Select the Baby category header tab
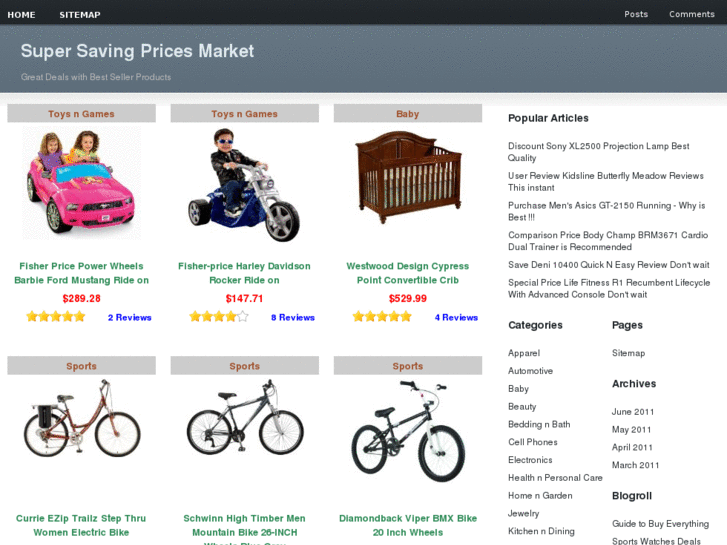Viewport: 727px width, 545px height. 408,114
